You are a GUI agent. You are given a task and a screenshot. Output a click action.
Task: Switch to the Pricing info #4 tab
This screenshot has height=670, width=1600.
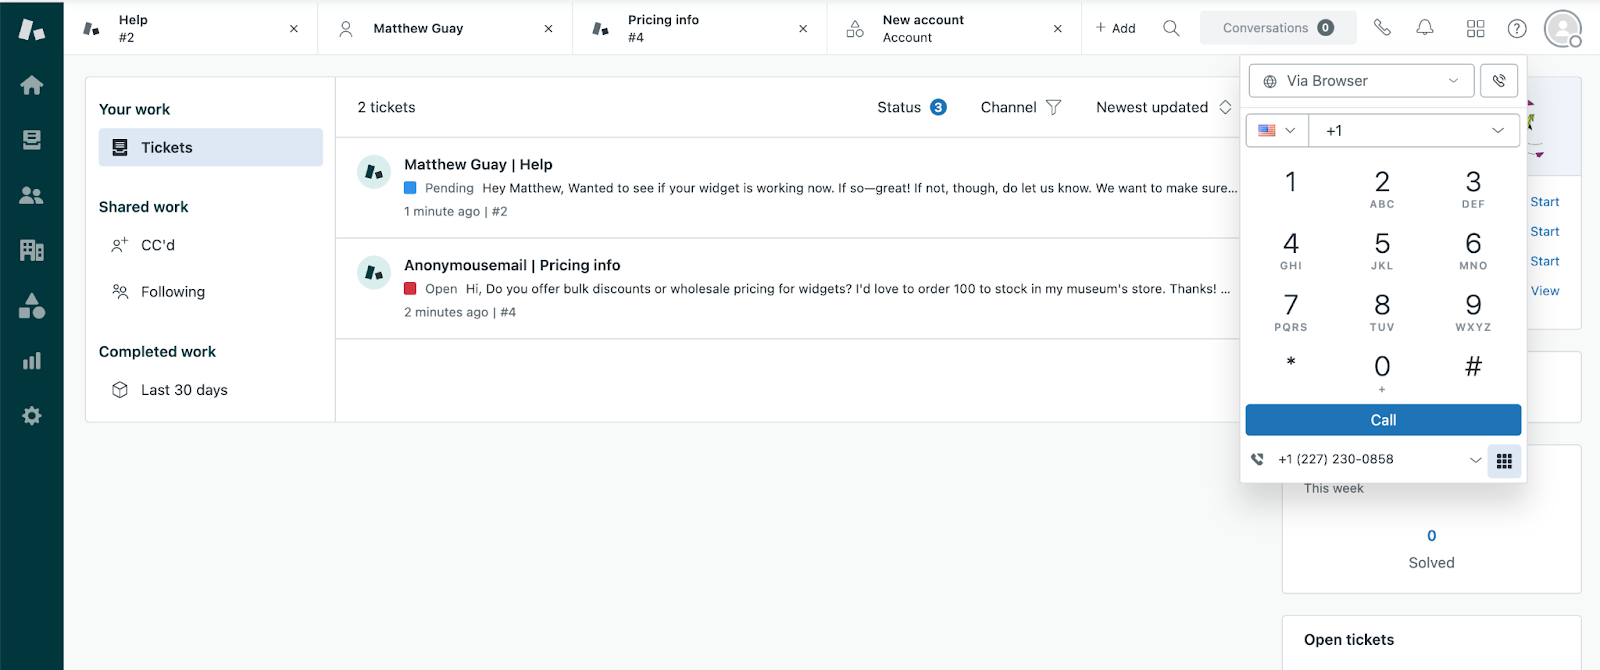[700, 28]
